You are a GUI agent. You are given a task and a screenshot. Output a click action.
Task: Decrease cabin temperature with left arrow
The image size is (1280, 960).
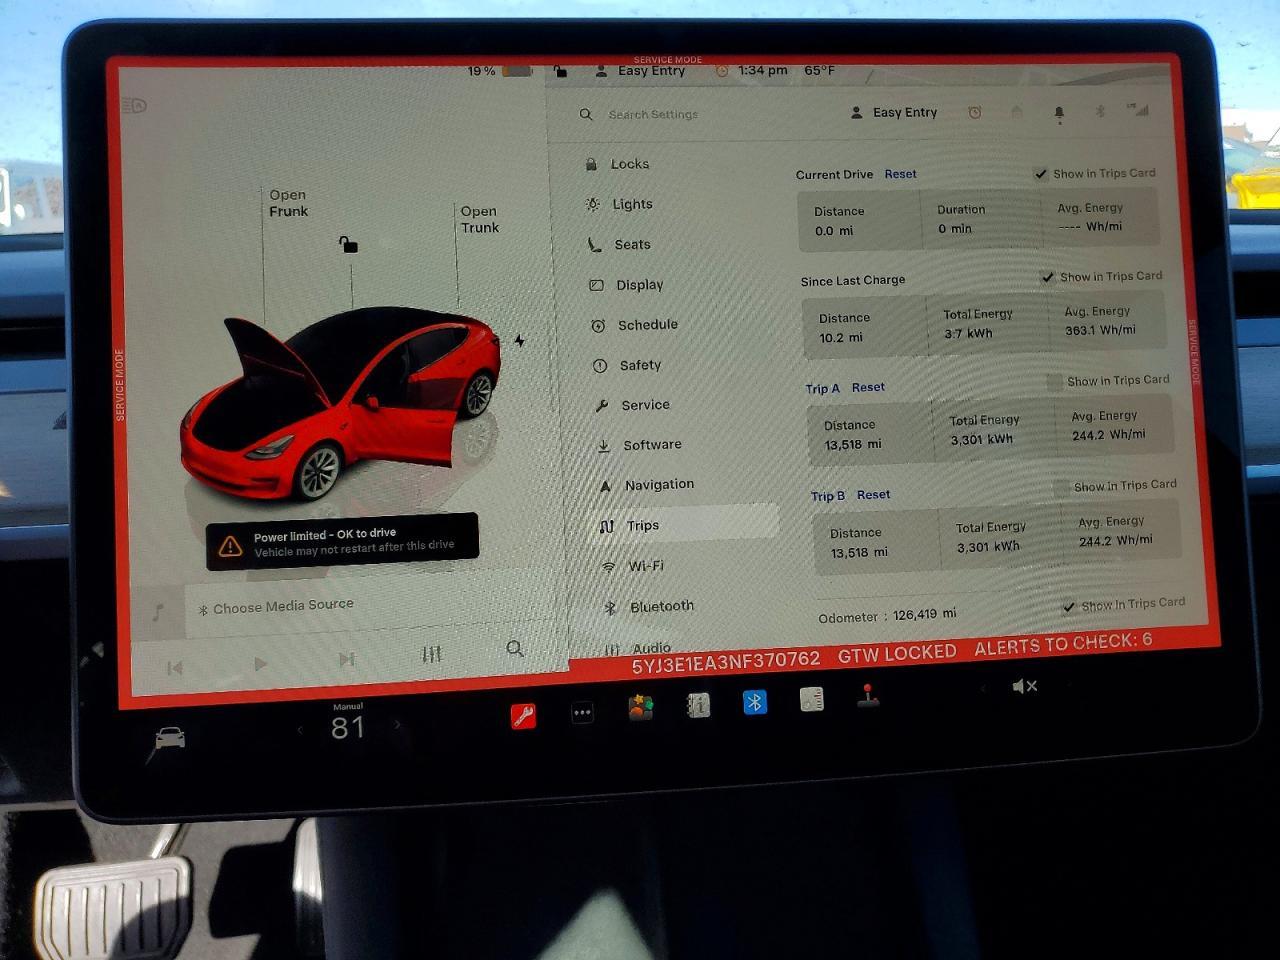pos(300,730)
